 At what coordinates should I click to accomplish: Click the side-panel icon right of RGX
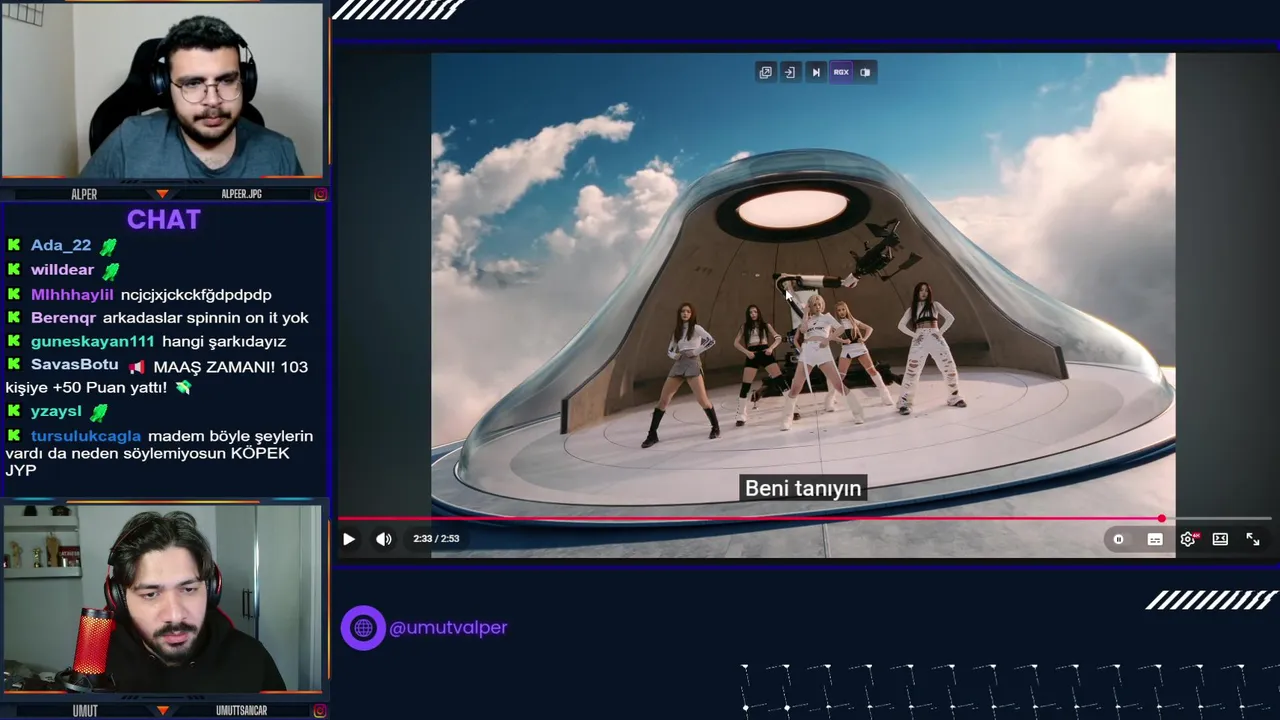coord(865,72)
